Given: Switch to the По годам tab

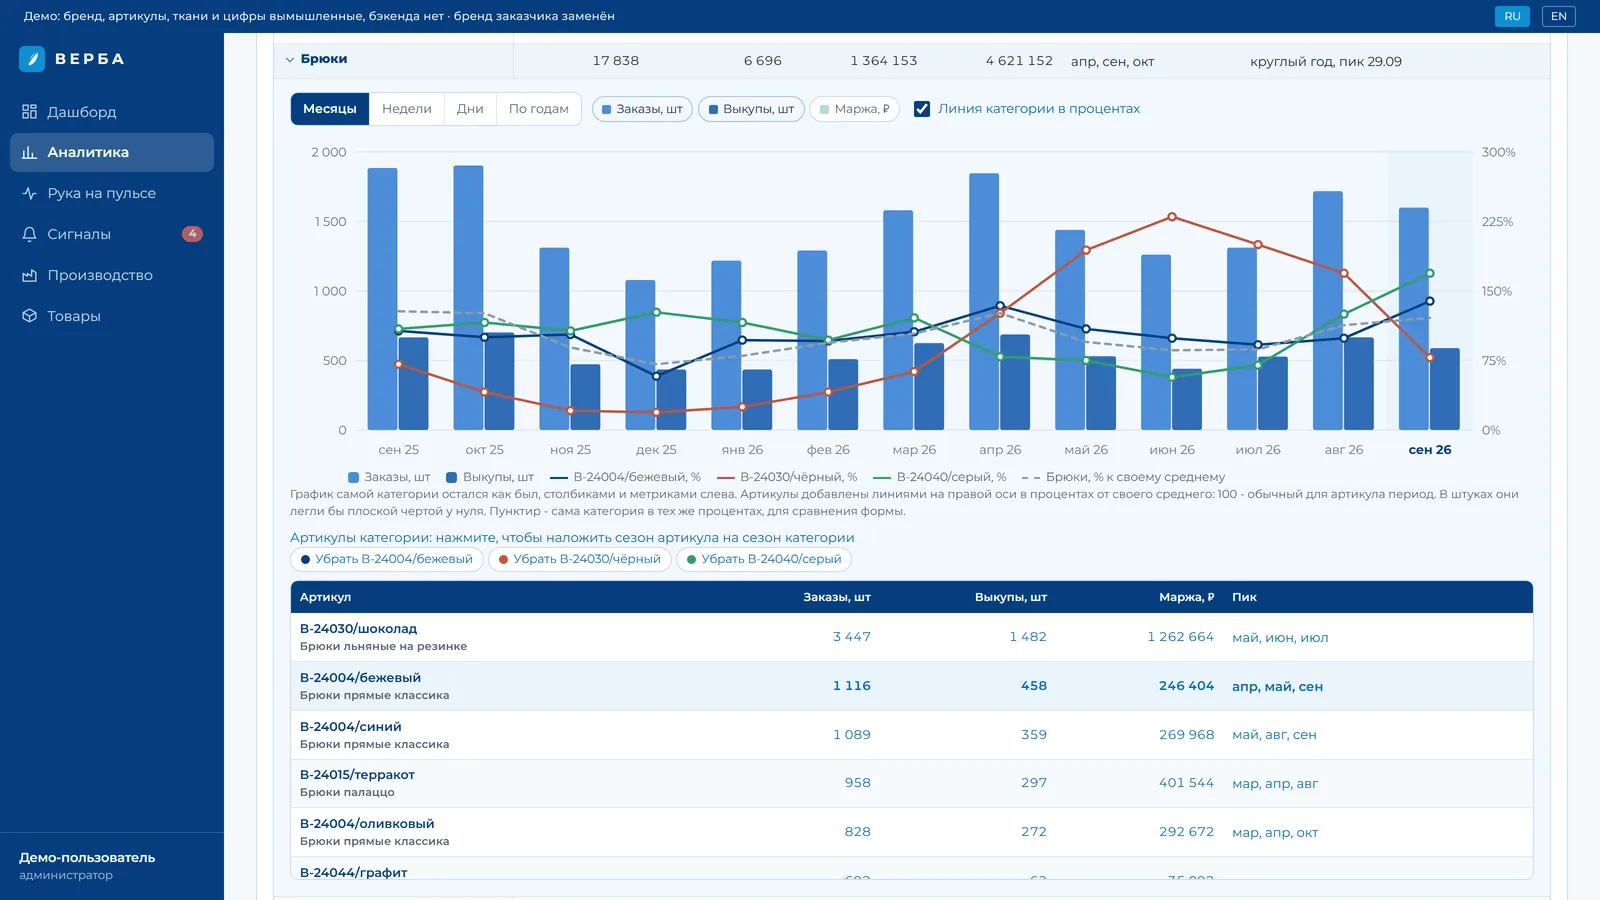Looking at the screenshot, I should pos(539,109).
